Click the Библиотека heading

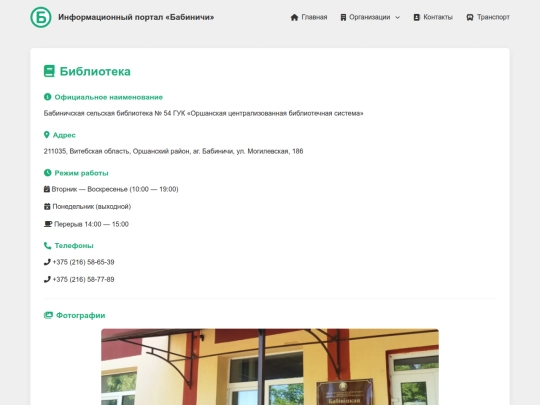pos(95,71)
